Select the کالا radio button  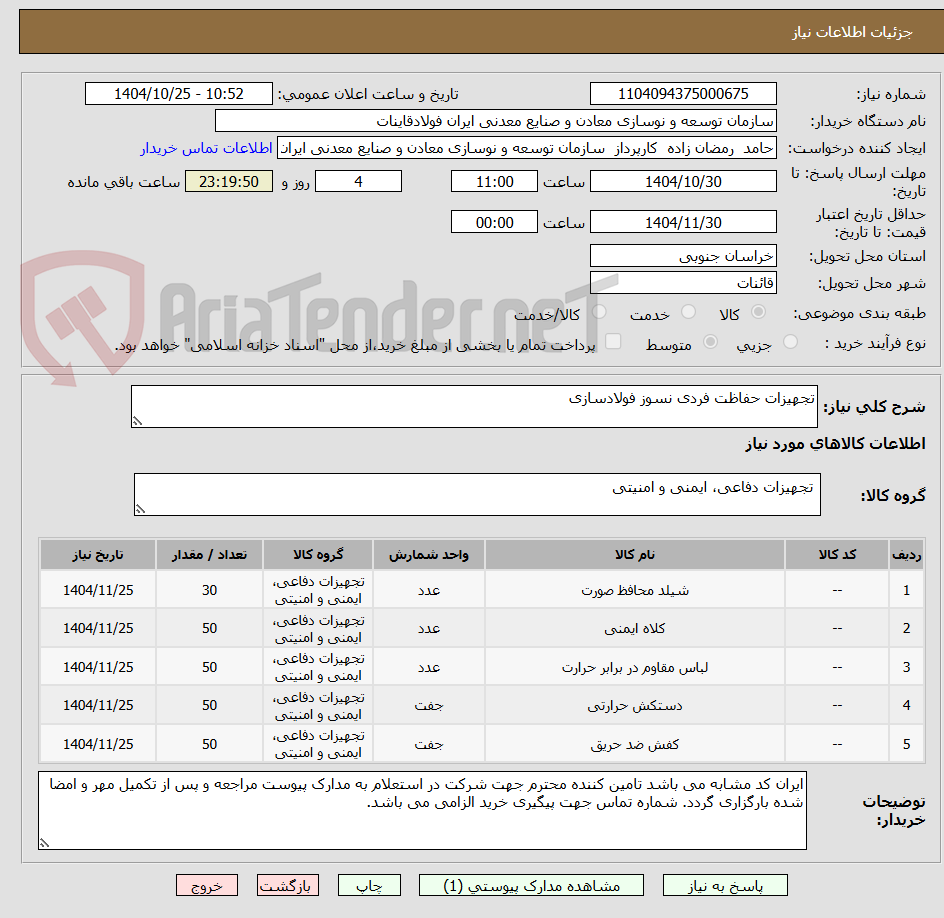click(759, 312)
